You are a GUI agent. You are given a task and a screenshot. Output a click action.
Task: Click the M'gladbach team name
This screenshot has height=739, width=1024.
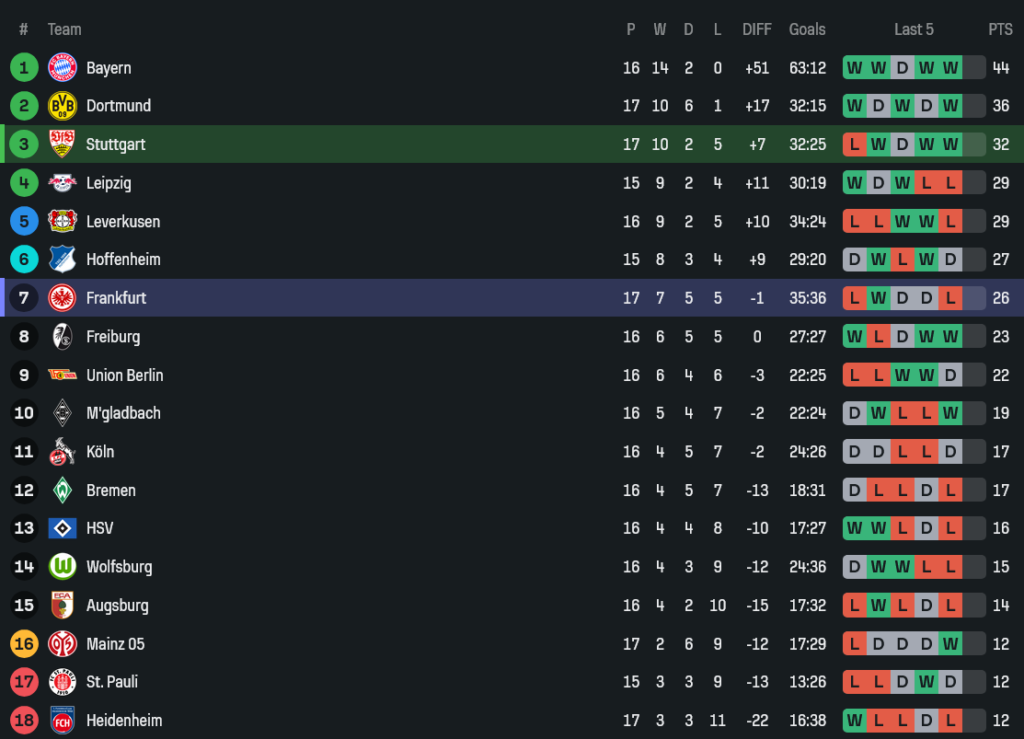tap(123, 413)
